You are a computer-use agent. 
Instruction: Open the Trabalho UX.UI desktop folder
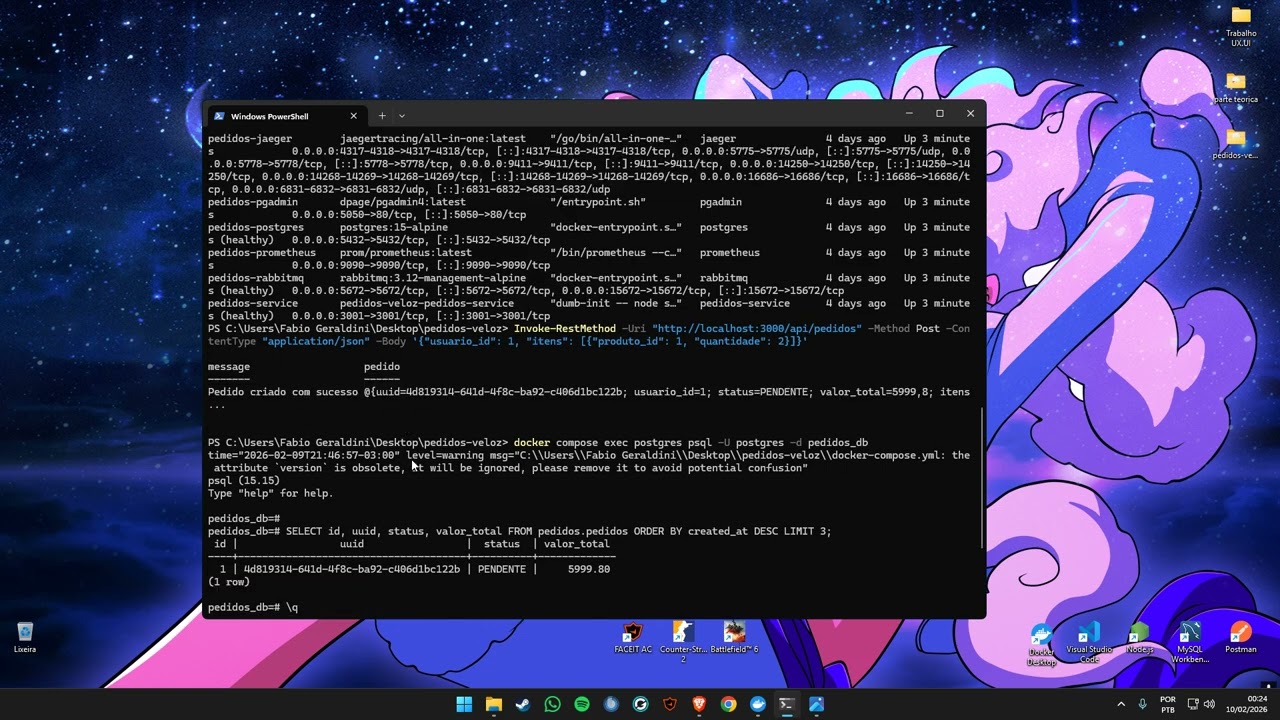point(1240,26)
